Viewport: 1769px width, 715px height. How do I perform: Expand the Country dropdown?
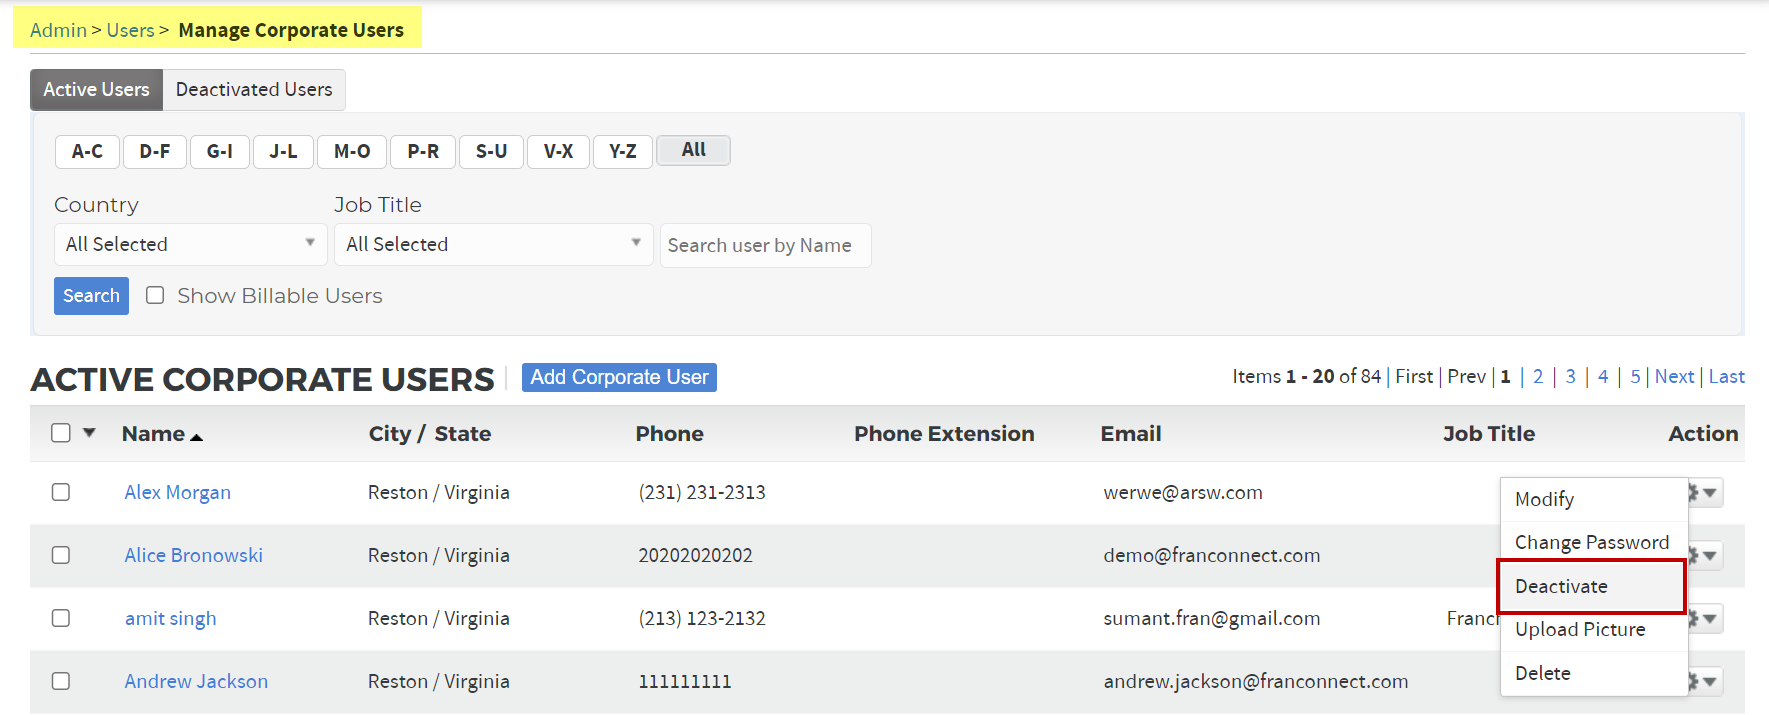[x=190, y=244]
